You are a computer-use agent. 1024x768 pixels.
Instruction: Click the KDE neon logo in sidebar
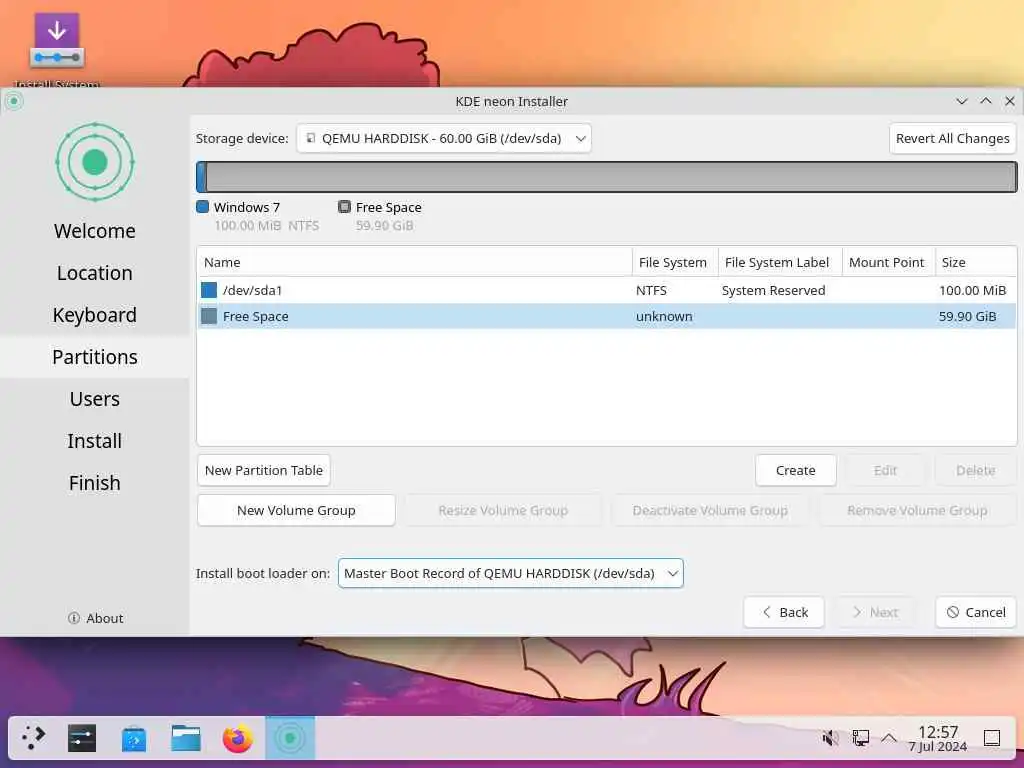pos(95,162)
